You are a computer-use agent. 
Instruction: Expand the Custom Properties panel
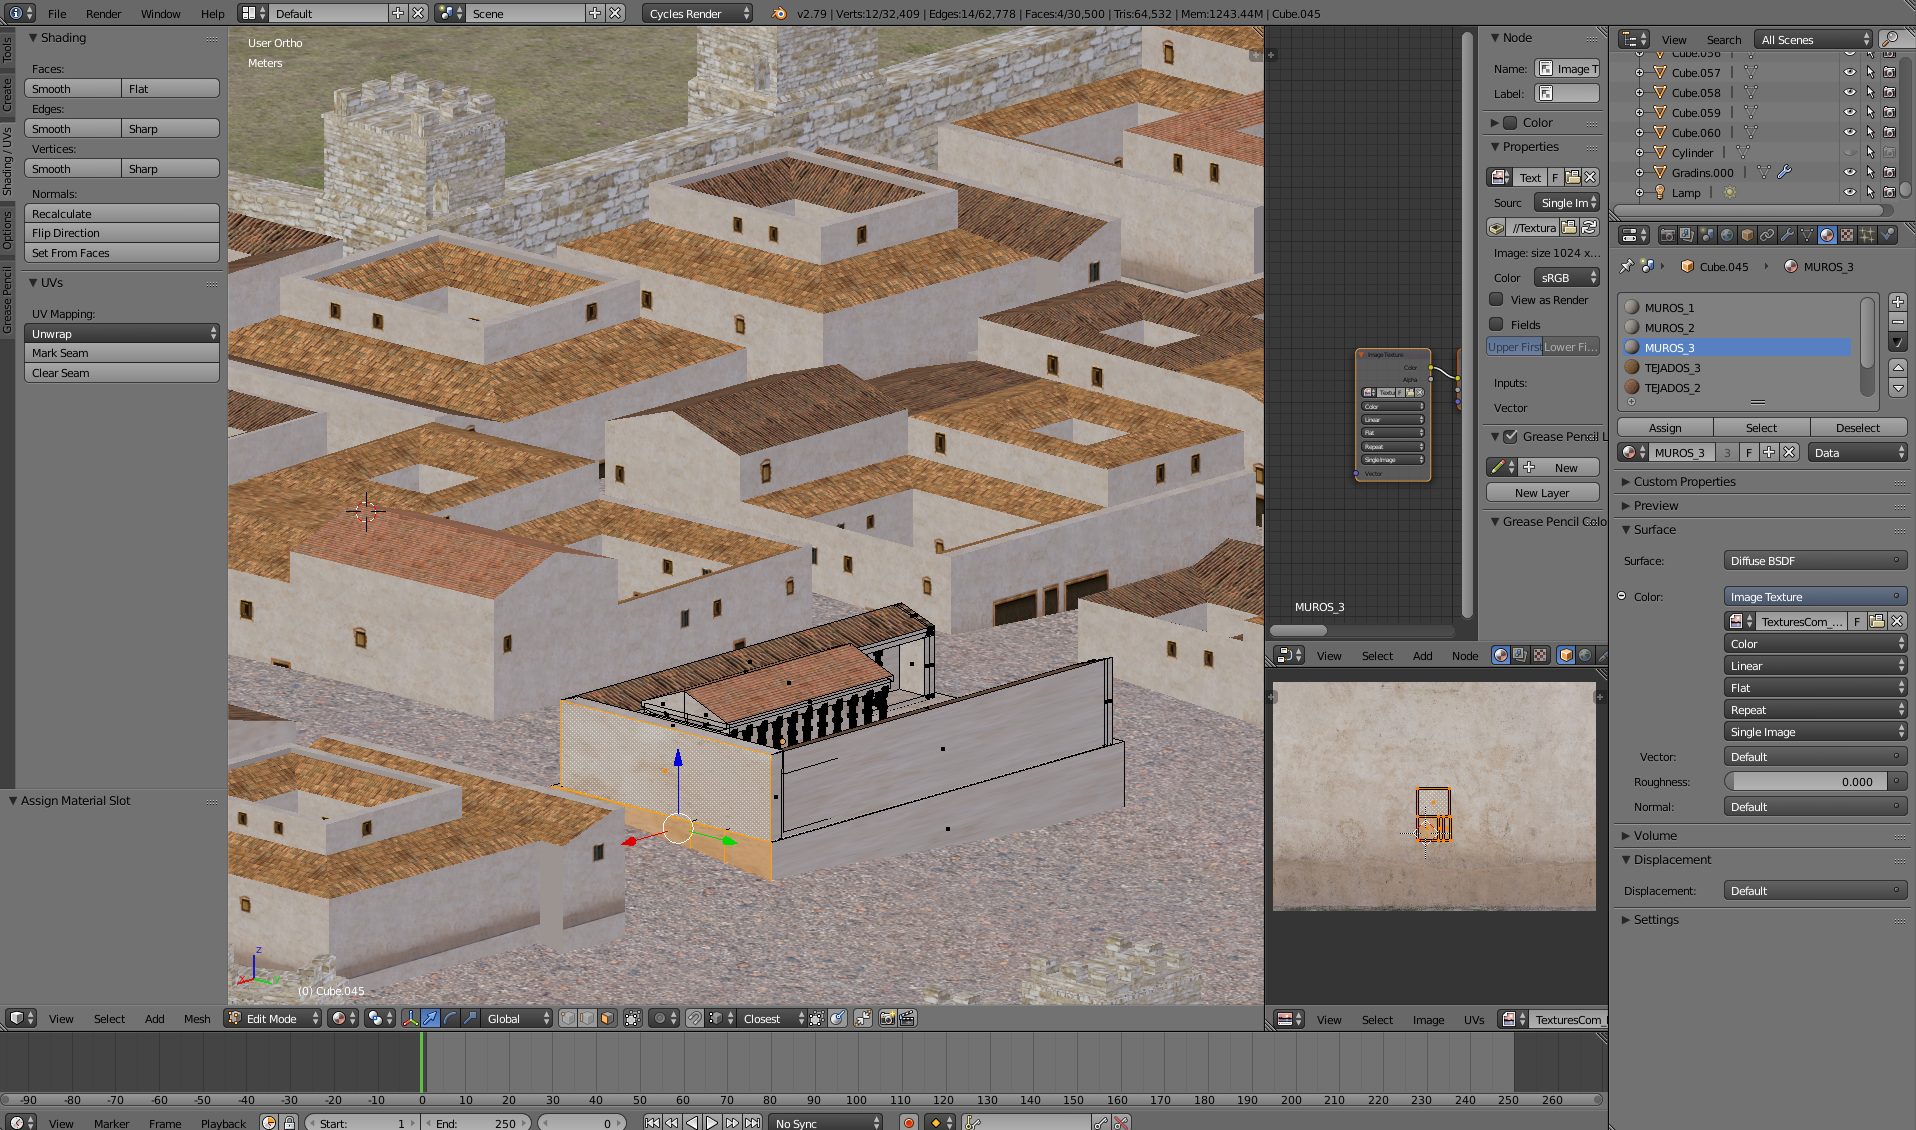pos(1684,481)
